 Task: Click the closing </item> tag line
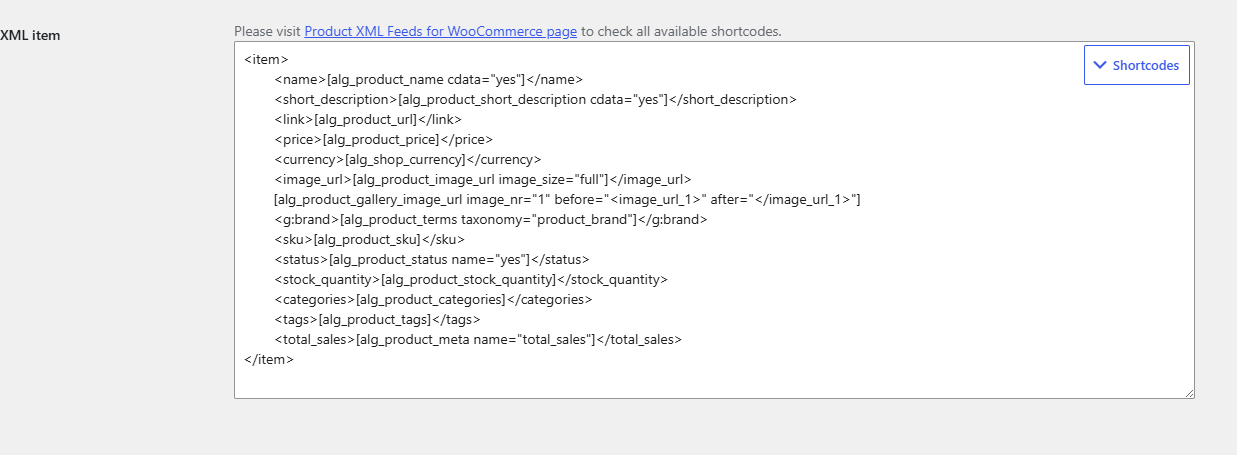tap(269, 360)
